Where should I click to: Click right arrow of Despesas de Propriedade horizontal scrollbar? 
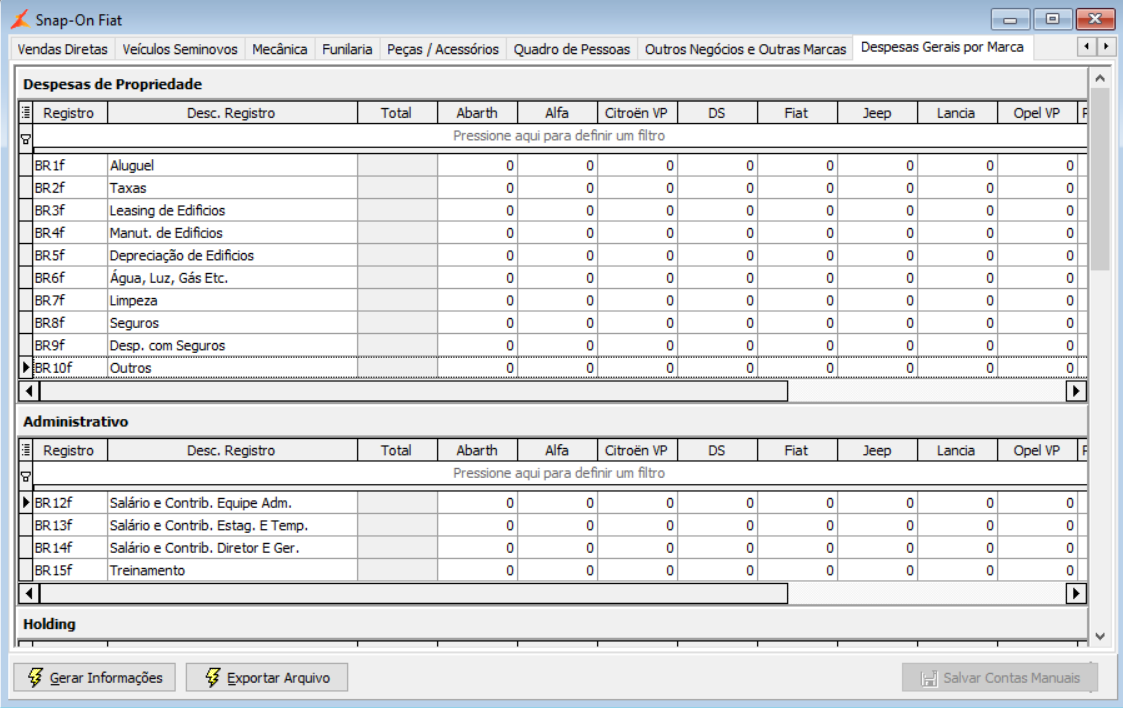(1076, 391)
